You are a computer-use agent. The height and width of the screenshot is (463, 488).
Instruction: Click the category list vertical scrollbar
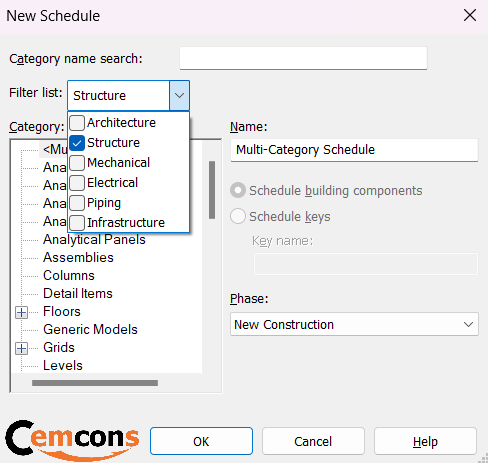tap(212, 190)
